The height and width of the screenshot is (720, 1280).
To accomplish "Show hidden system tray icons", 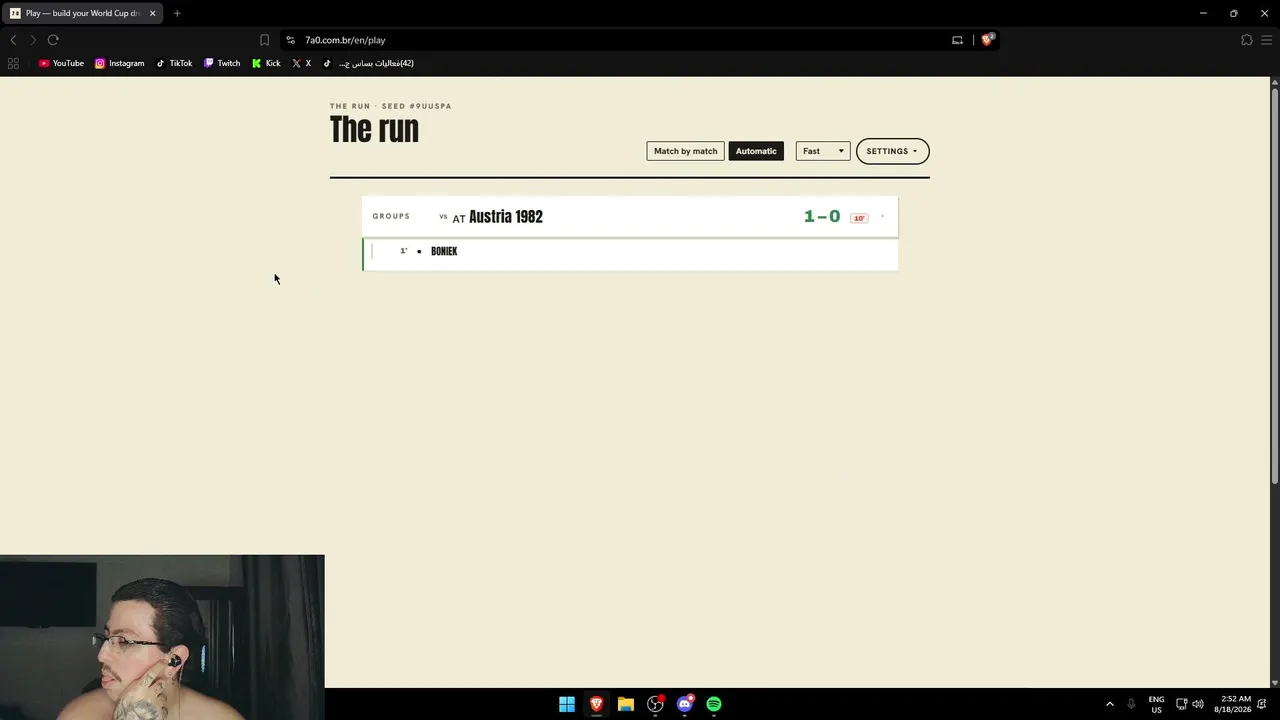I will pyautogui.click(x=1109, y=704).
